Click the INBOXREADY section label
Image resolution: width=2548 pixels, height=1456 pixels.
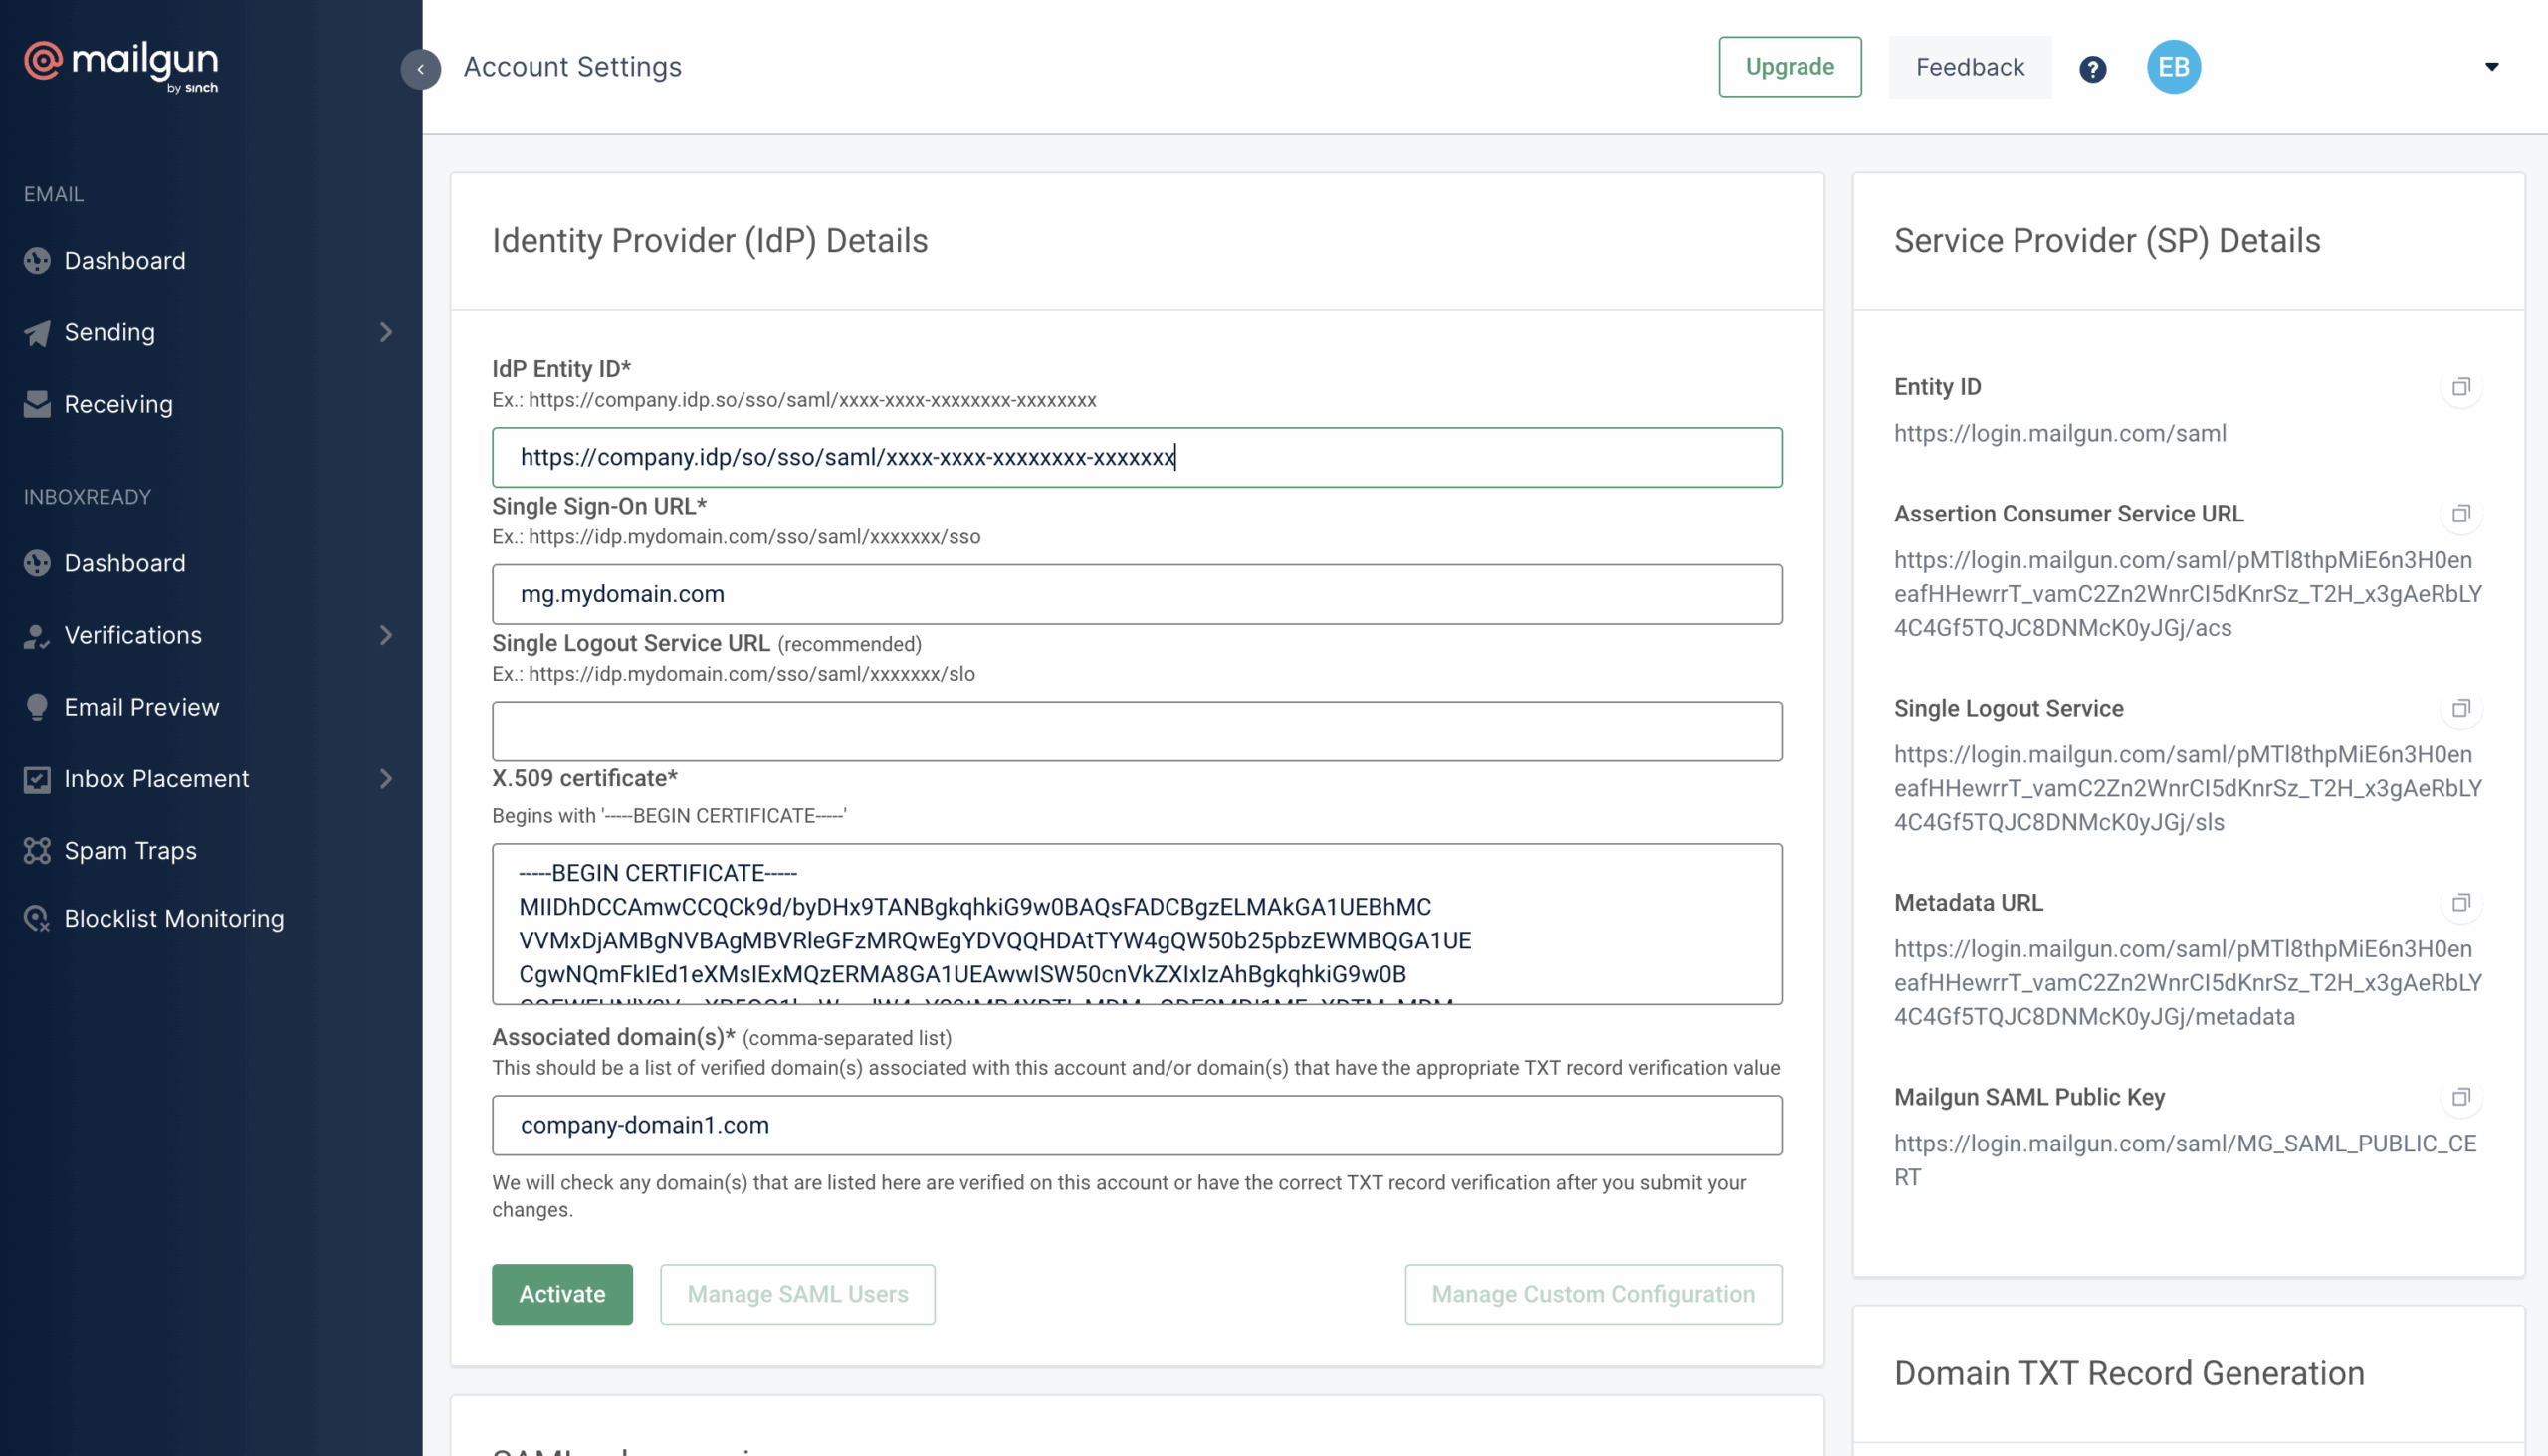click(88, 497)
